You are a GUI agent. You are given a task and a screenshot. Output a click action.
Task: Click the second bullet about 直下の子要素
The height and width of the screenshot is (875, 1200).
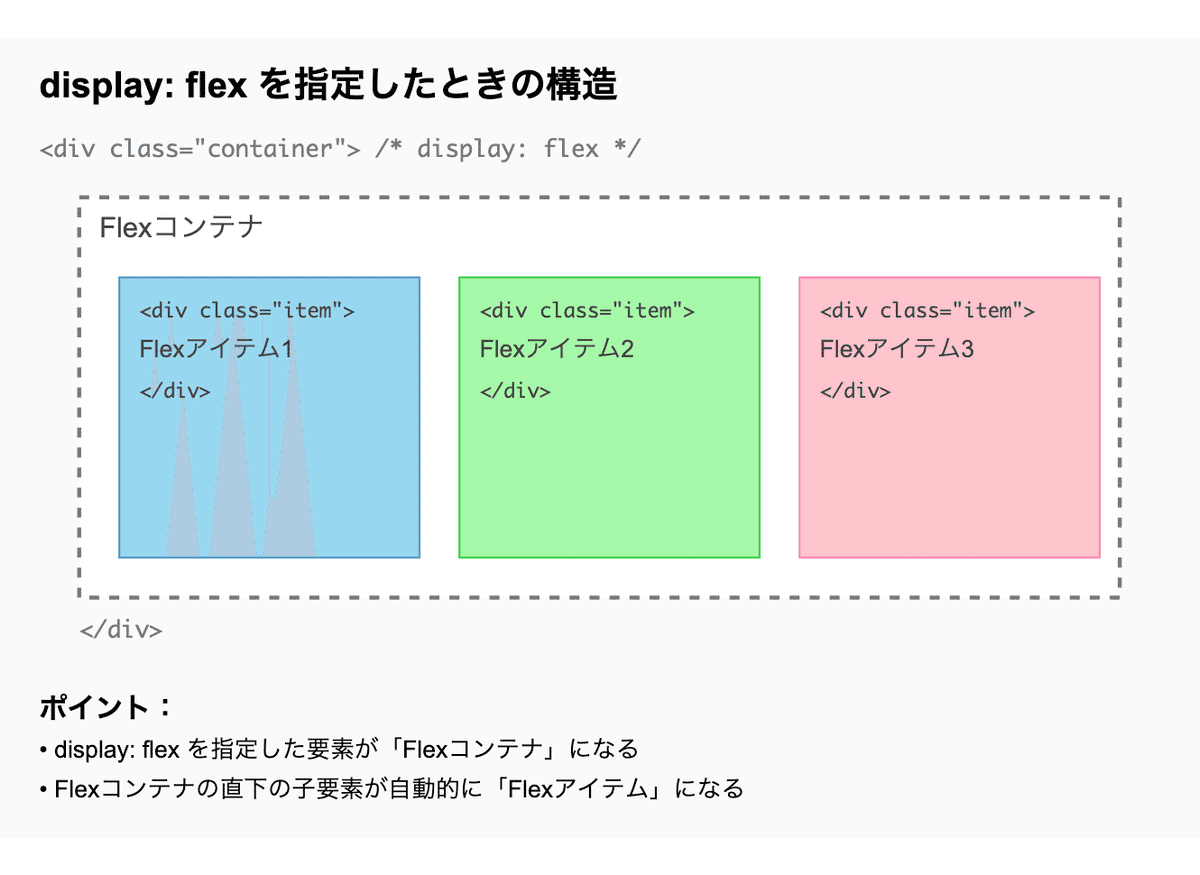tap(392, 789)
